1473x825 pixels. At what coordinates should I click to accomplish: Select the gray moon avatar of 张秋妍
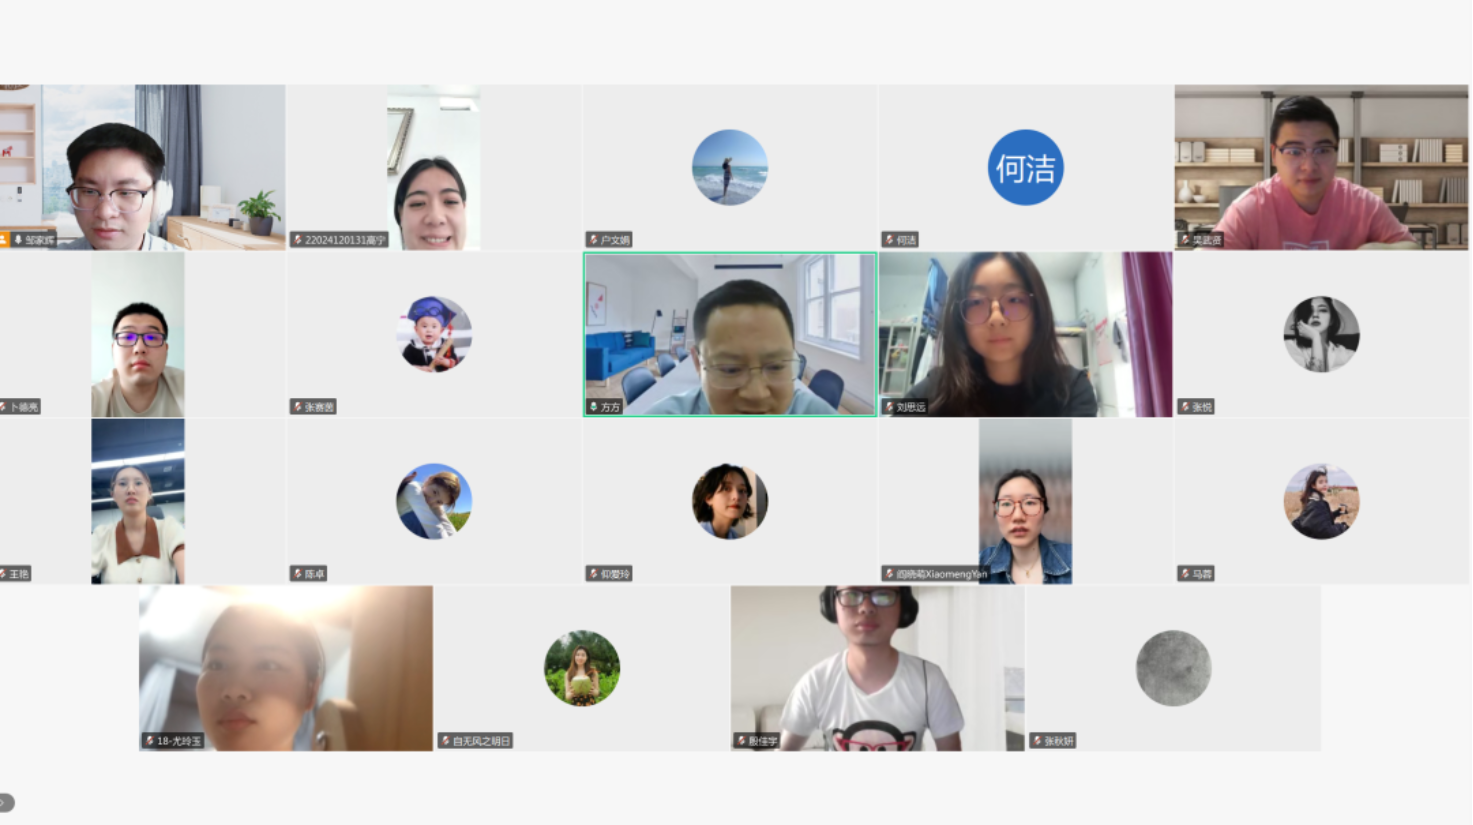[1173, 668]
